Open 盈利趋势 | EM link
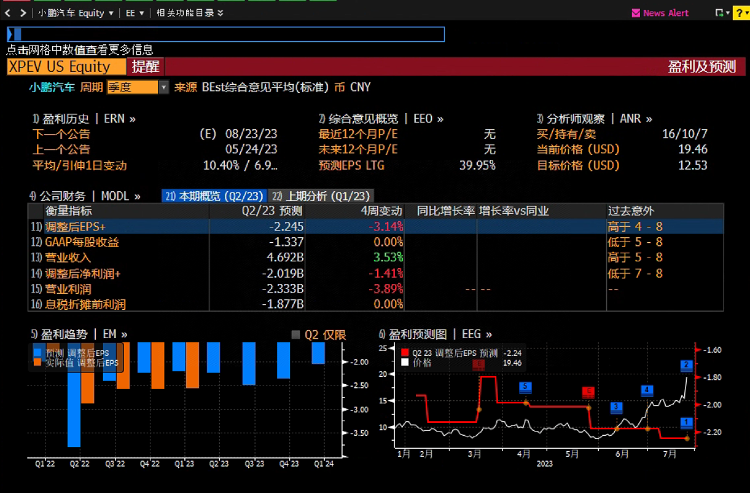 79,334
